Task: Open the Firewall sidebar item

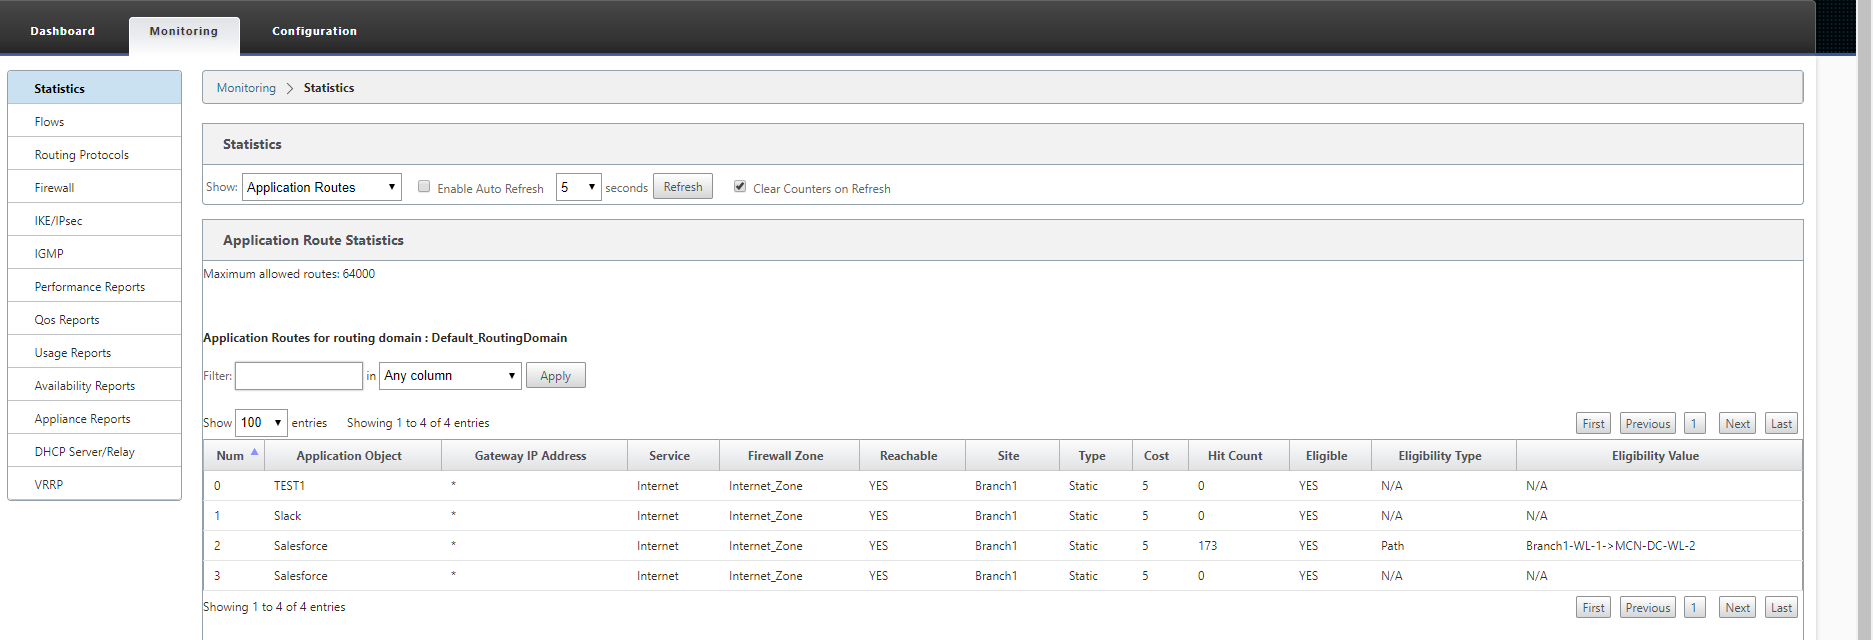Action: point(94,187)
